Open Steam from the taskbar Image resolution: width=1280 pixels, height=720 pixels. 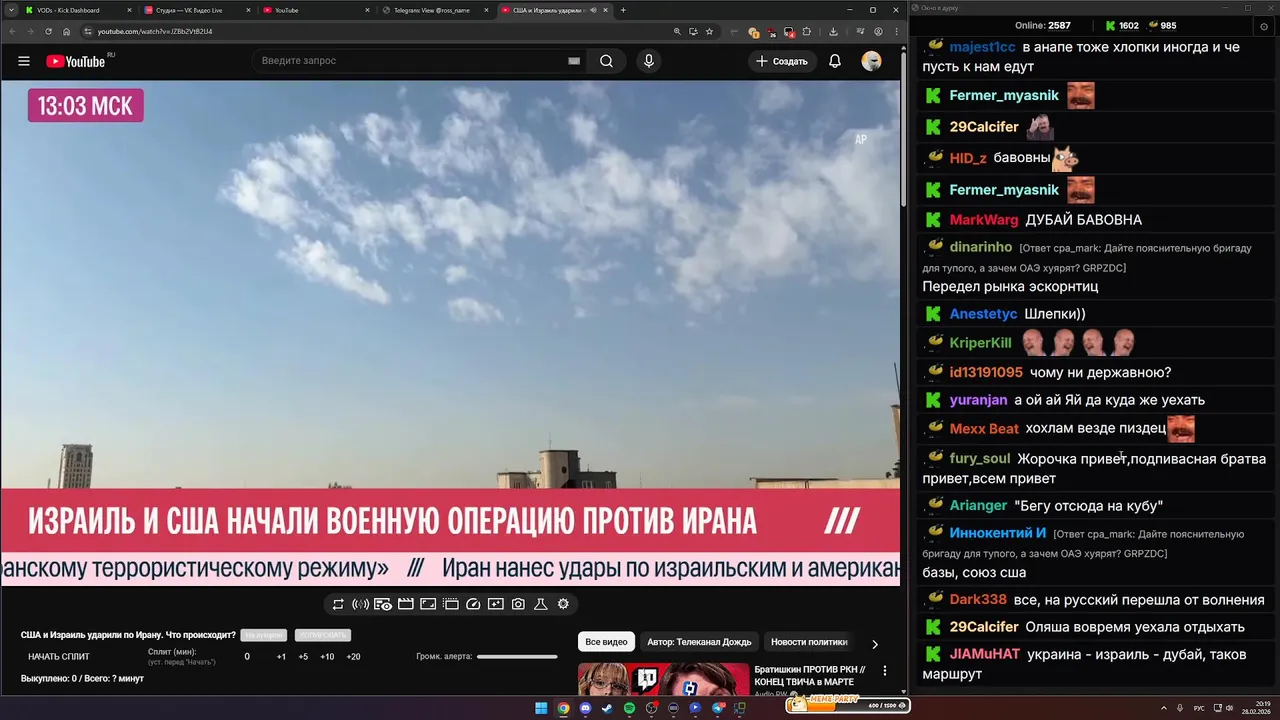607,708
